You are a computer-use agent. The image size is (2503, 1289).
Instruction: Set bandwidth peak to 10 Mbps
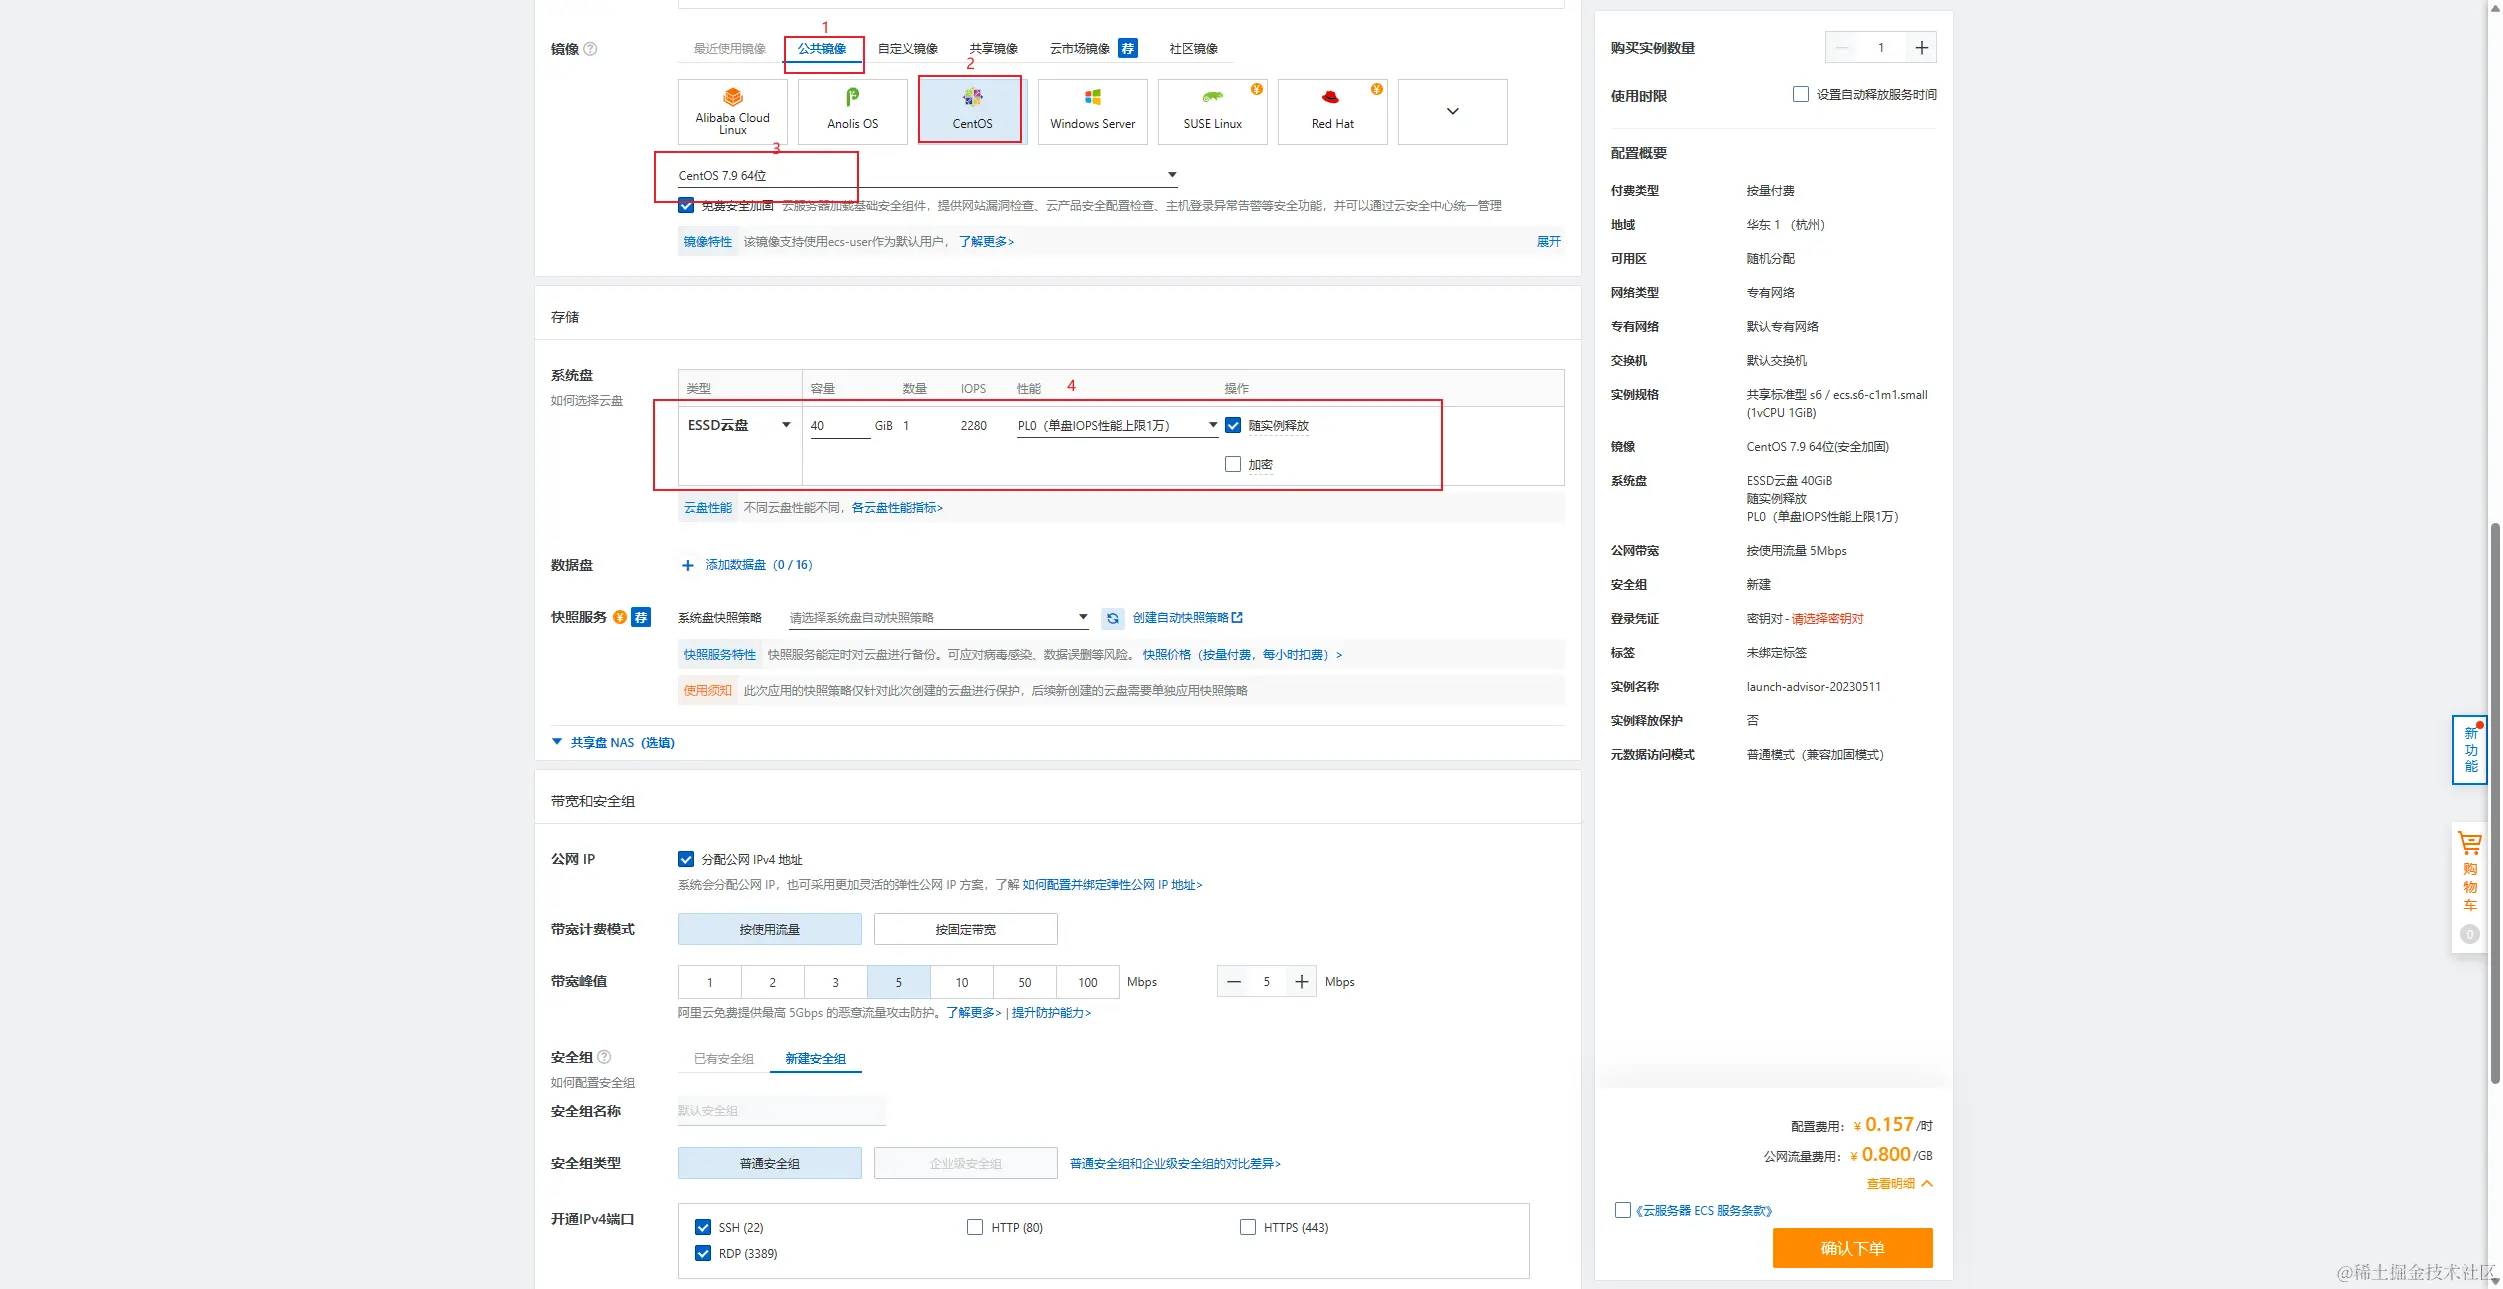click(961, 982)
